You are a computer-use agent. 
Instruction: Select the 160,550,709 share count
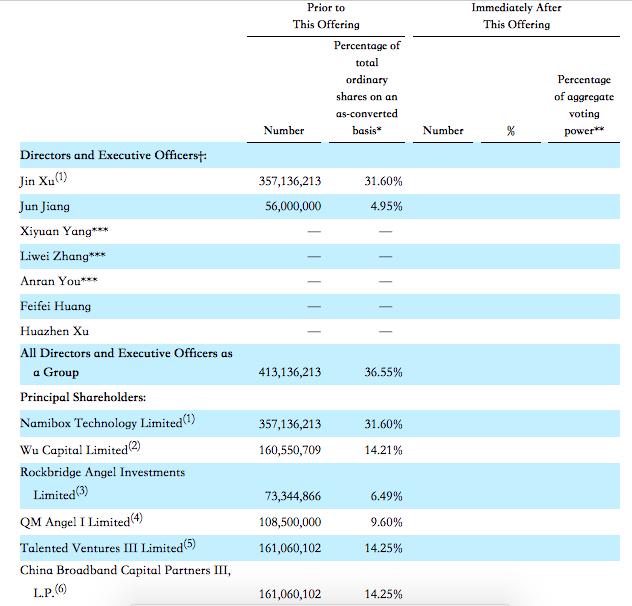coord(290,450)
